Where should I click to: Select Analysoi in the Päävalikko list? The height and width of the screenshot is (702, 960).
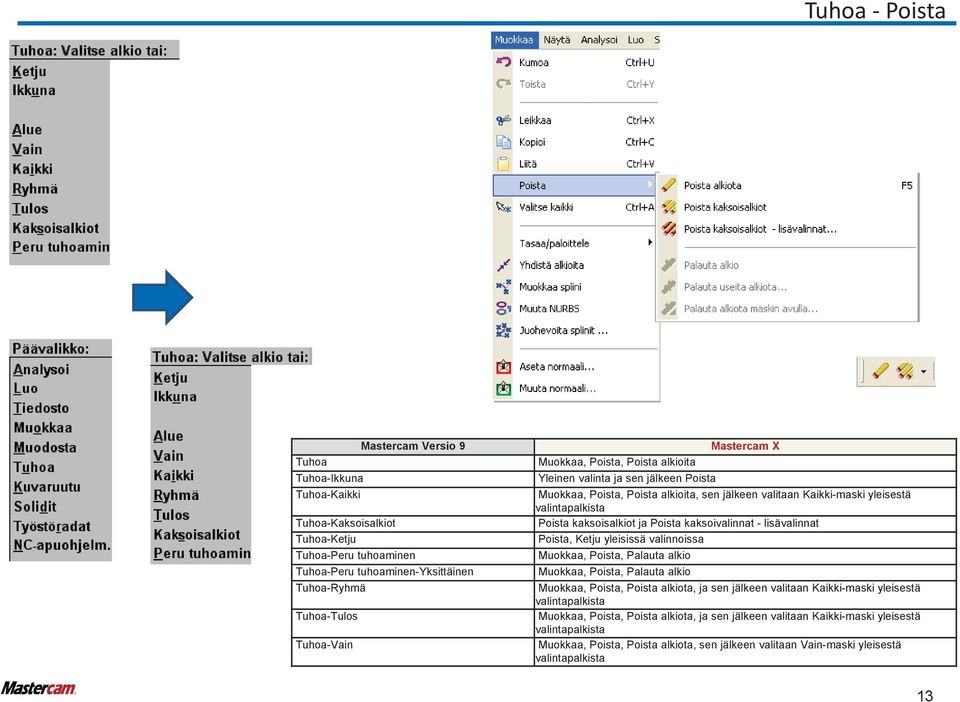pos(41,370)
